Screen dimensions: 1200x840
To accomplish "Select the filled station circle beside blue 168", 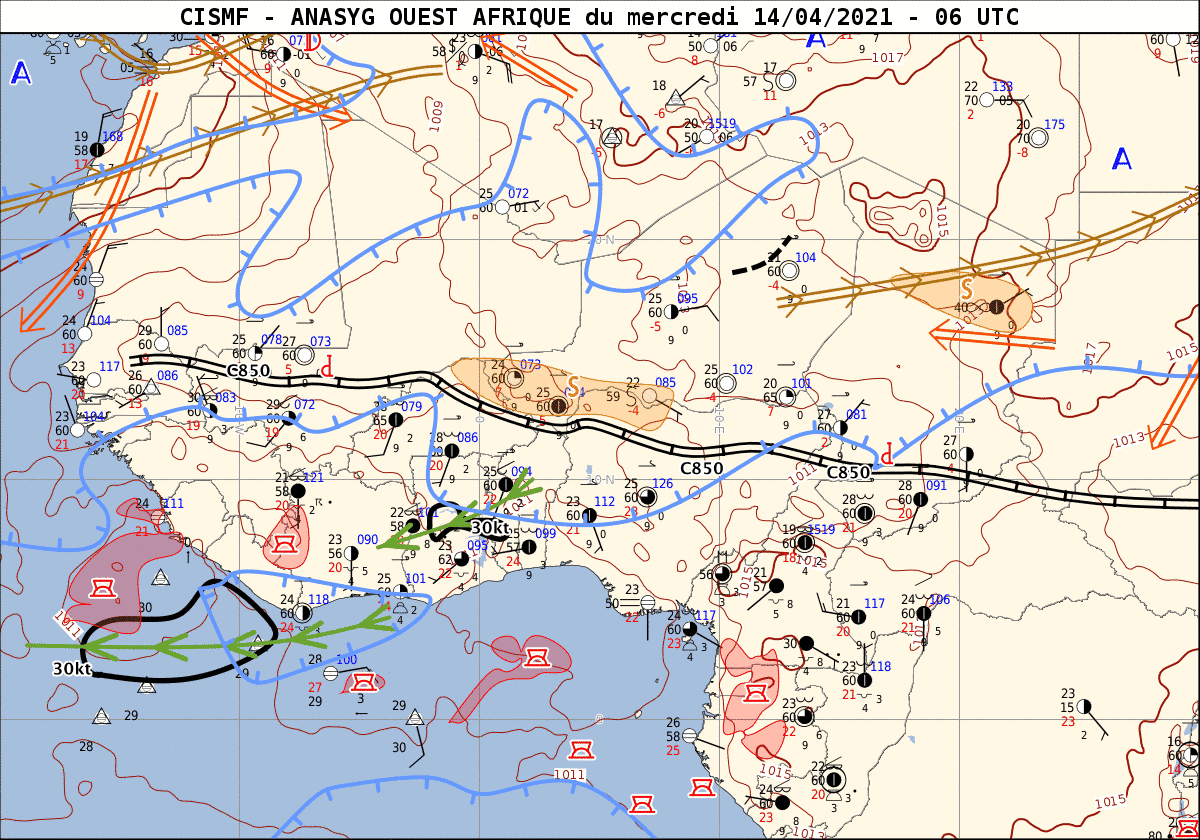I will coord(97,150).
